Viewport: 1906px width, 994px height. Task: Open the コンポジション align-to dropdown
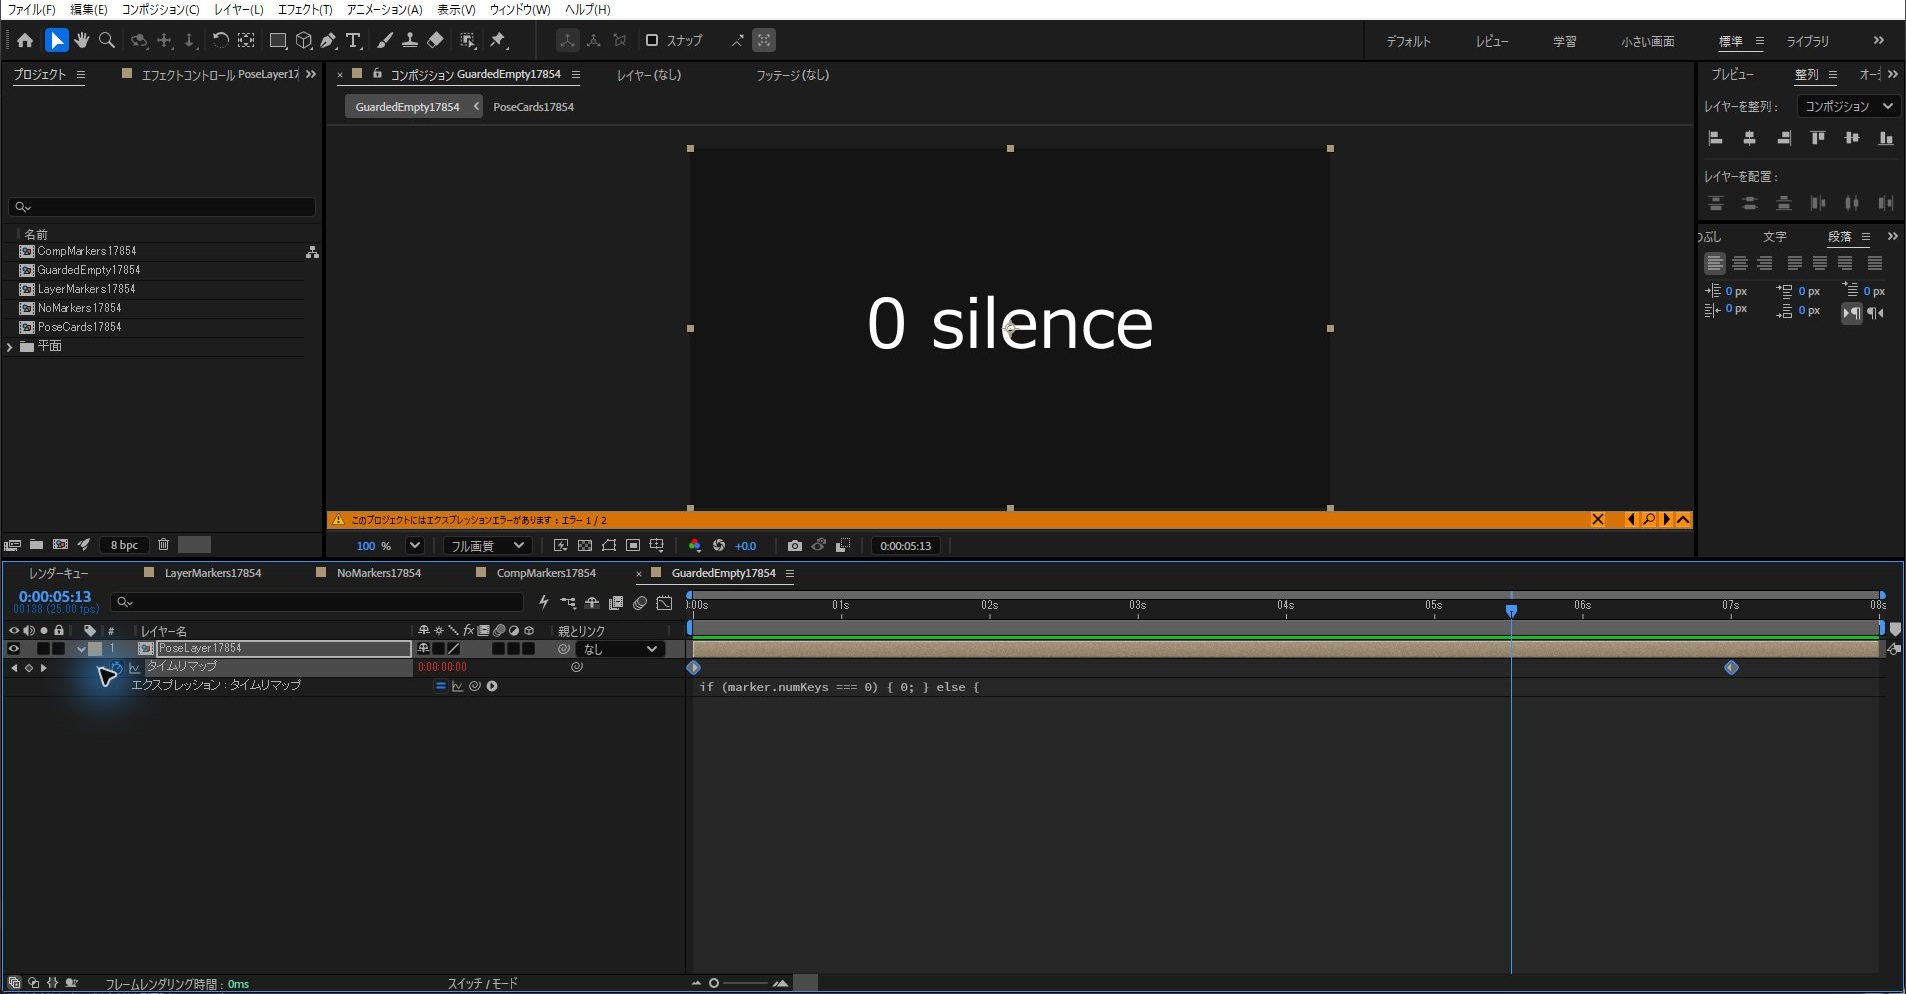click(x=1847, y=106)
